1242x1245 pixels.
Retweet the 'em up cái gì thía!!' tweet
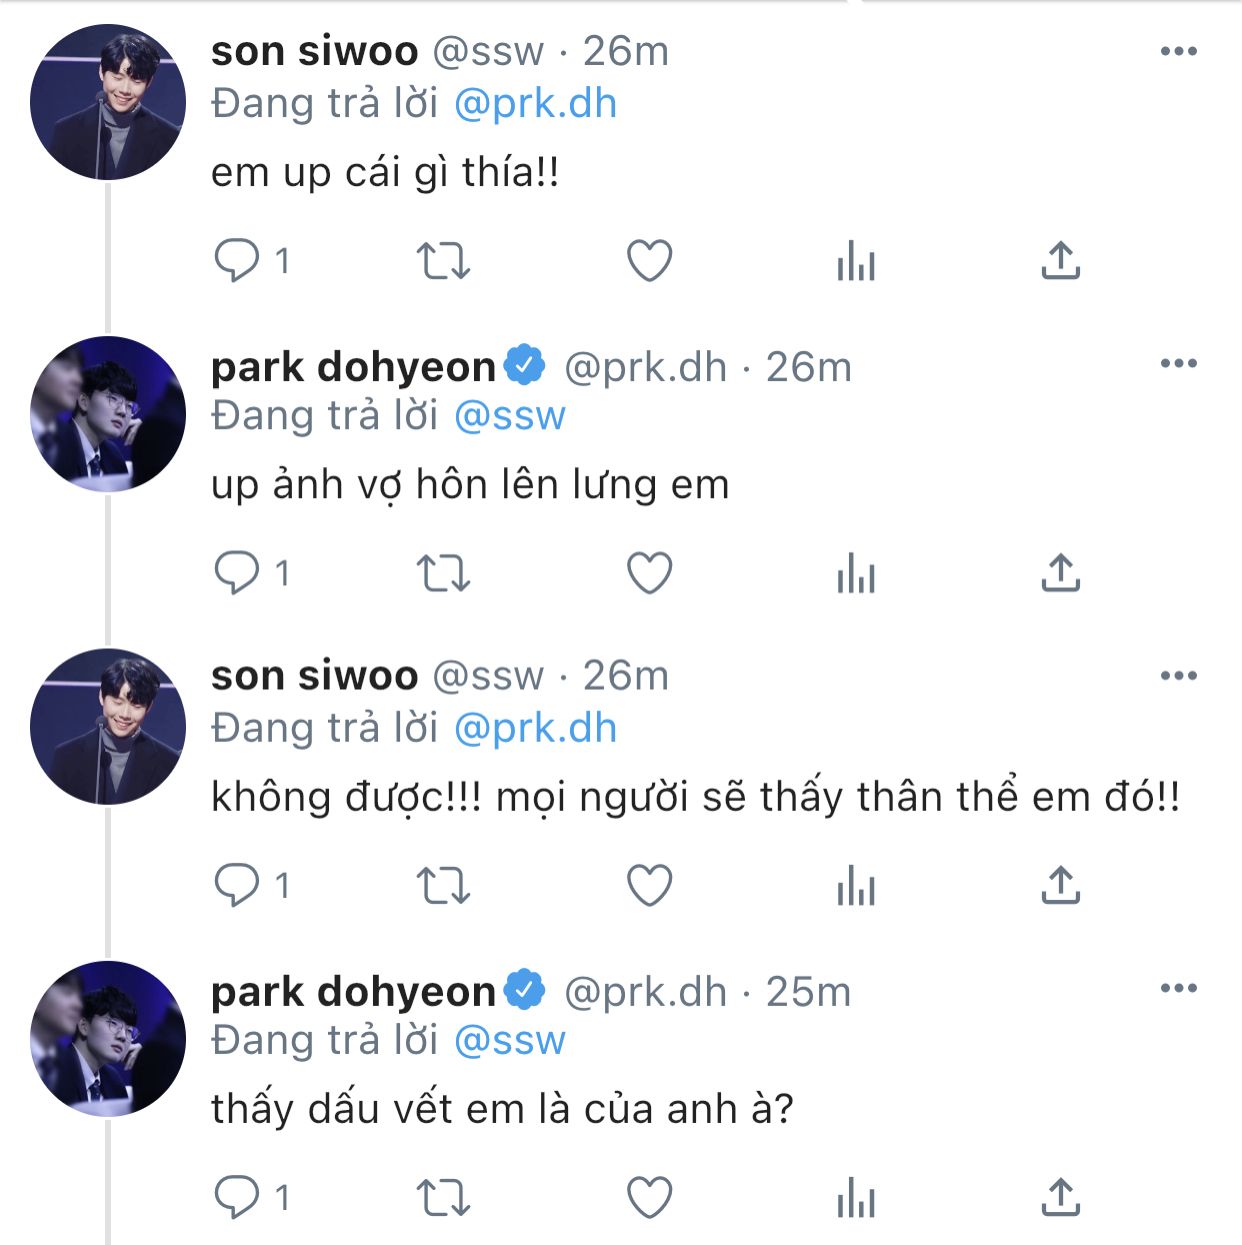442,261
